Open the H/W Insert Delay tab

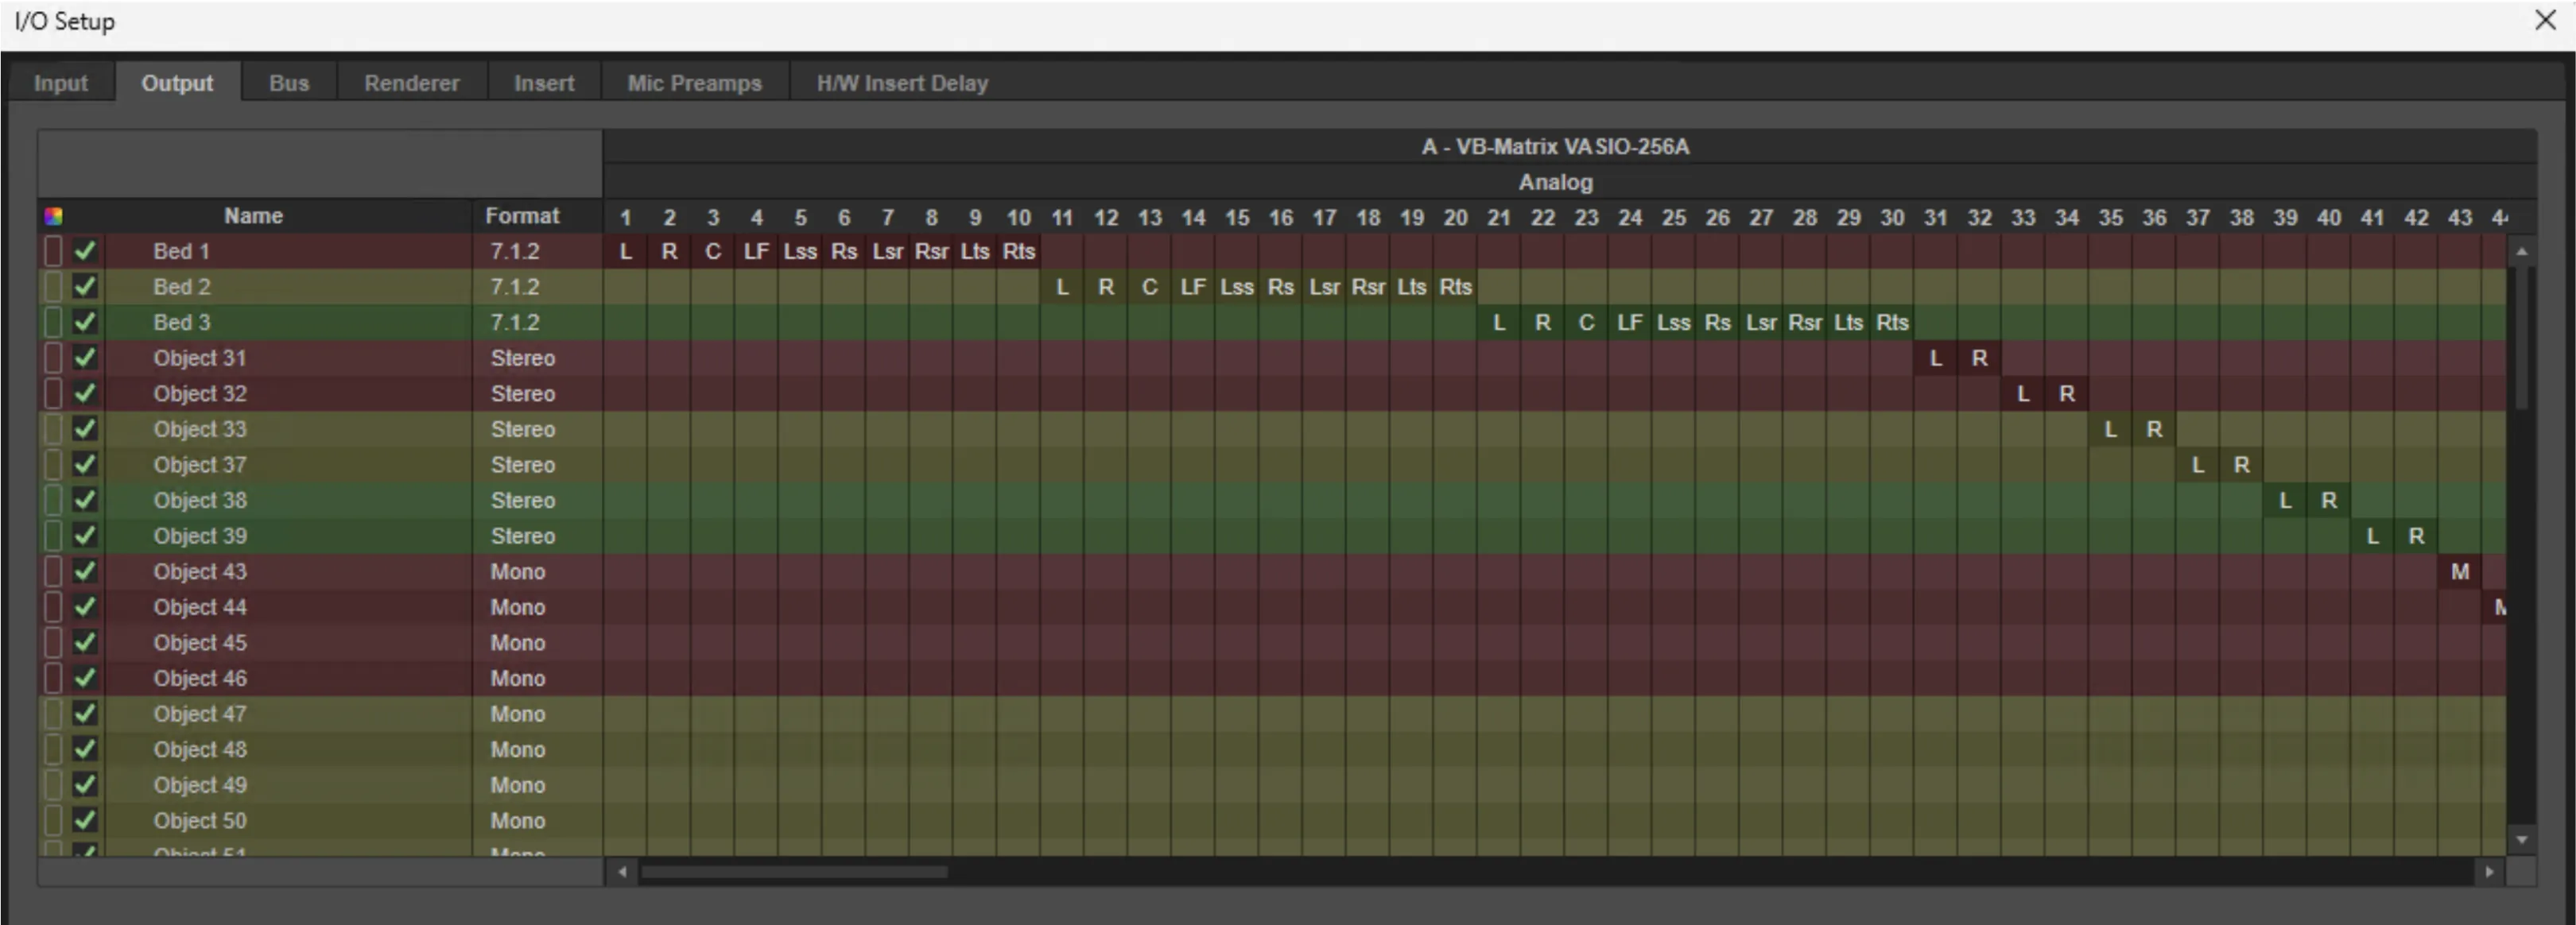[902, 83]
